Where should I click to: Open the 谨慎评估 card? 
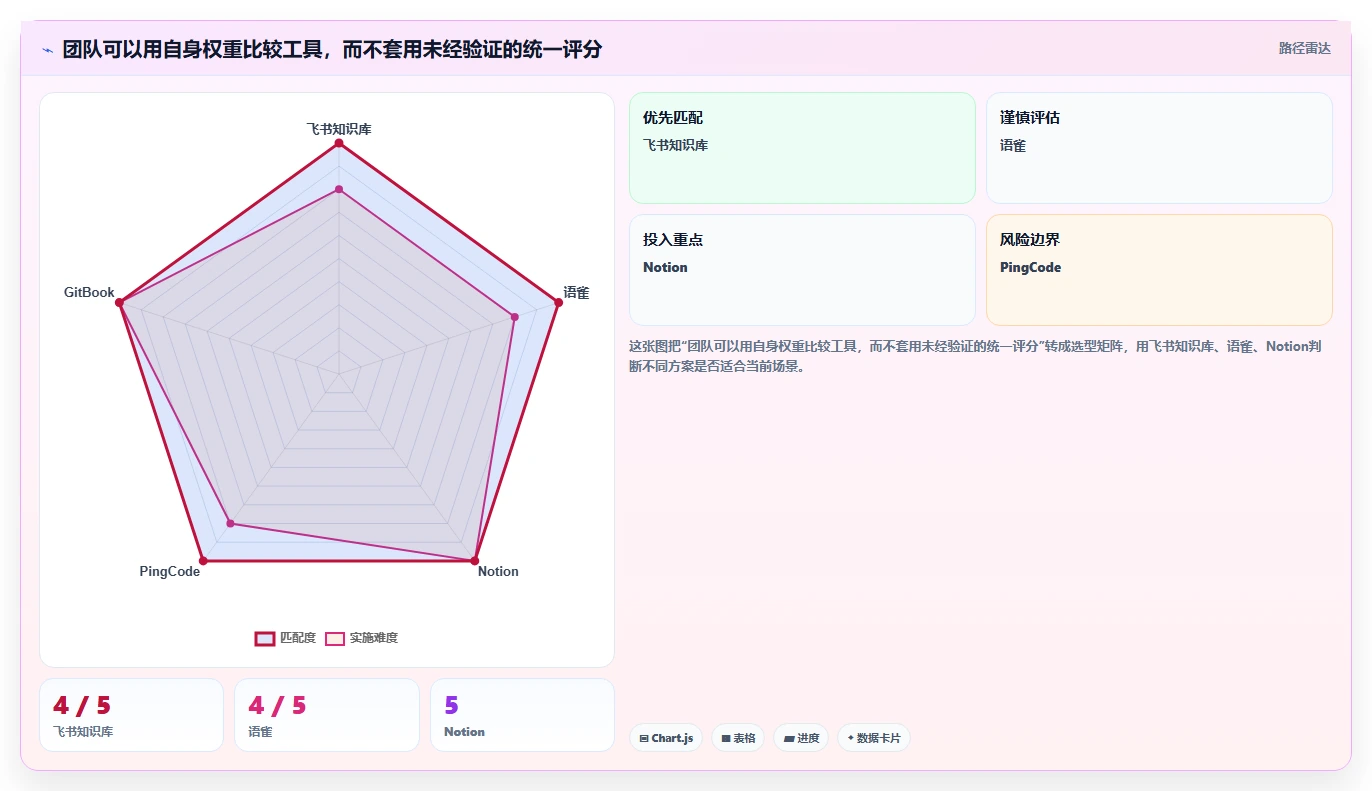coord(1159,148)
